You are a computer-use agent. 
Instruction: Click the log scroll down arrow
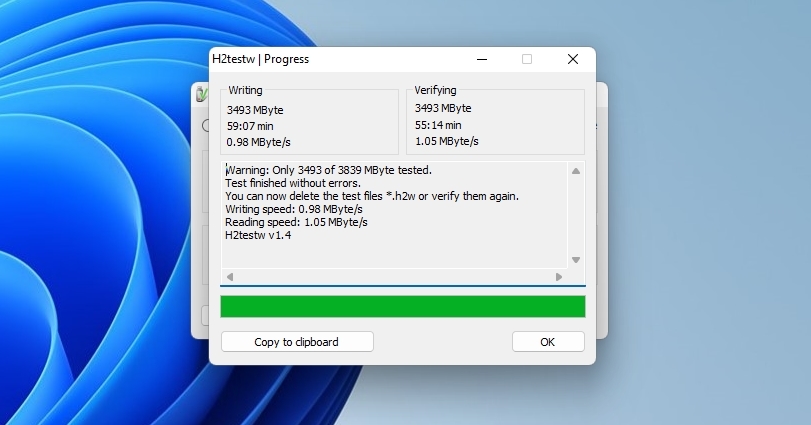576,260
